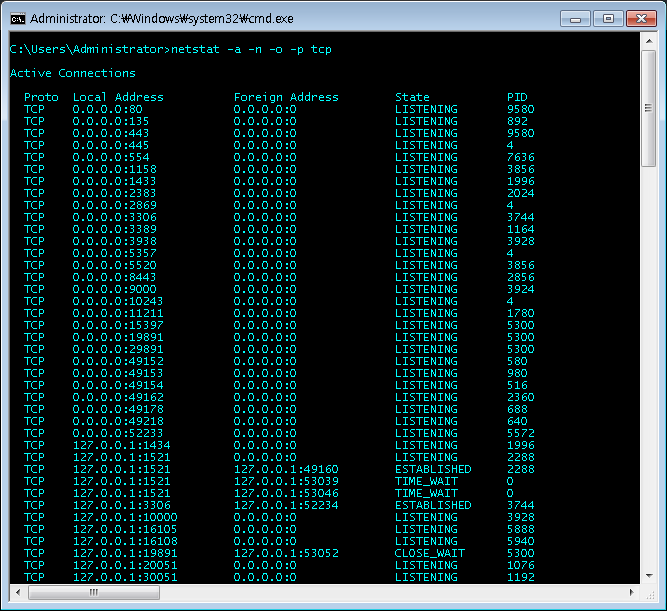Viewport: 667px width, 611px height.
Task: Click the horizontal scrollbar right arrow
Action: 632,592
